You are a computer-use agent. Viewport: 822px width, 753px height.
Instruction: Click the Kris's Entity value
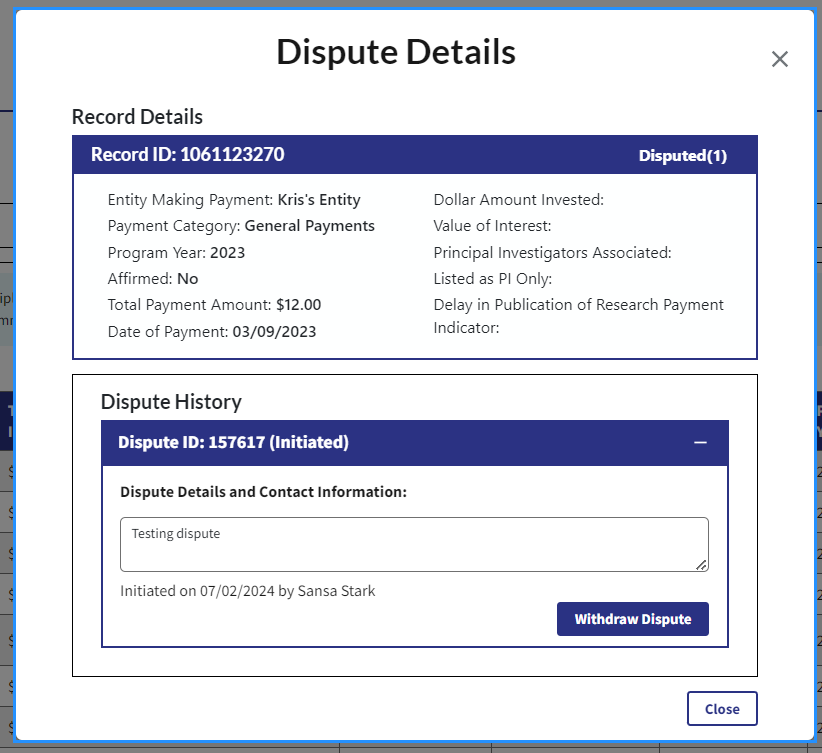319,200
